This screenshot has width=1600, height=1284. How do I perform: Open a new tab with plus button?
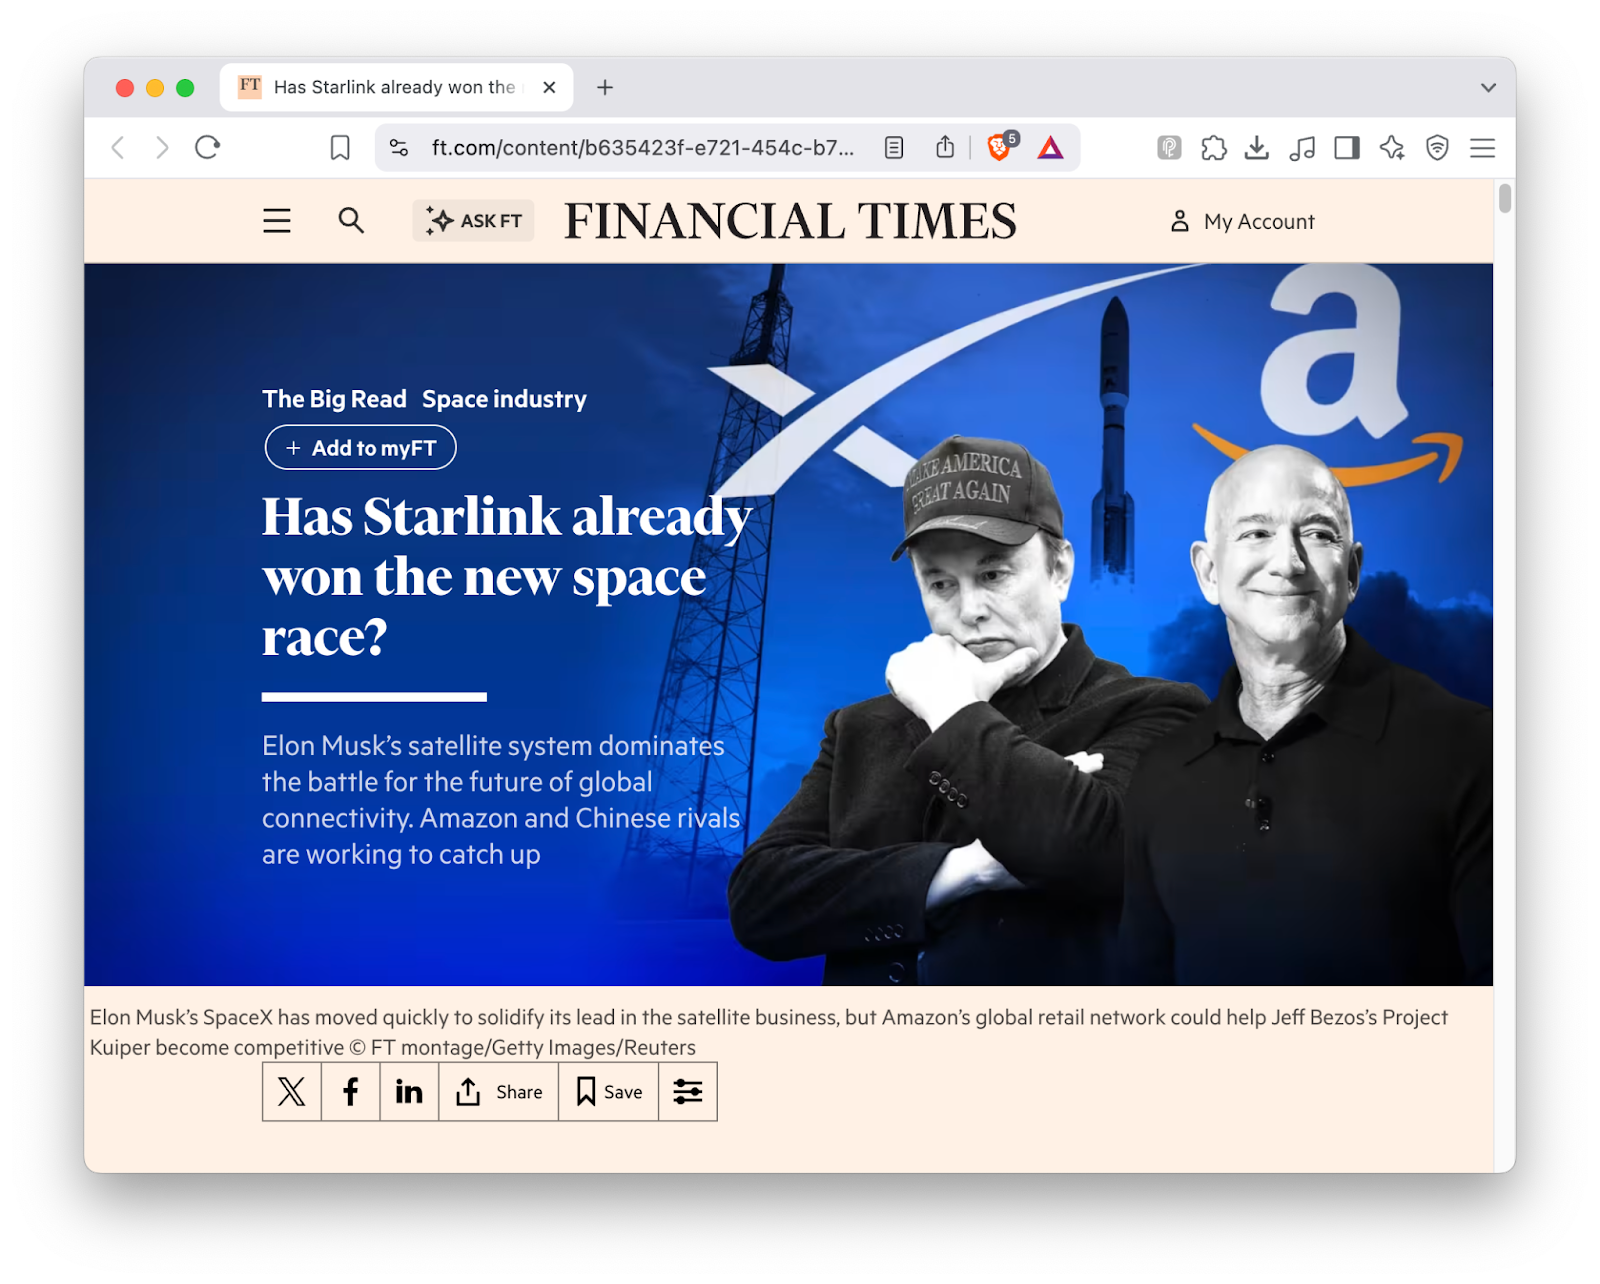(x=605, y=87)
